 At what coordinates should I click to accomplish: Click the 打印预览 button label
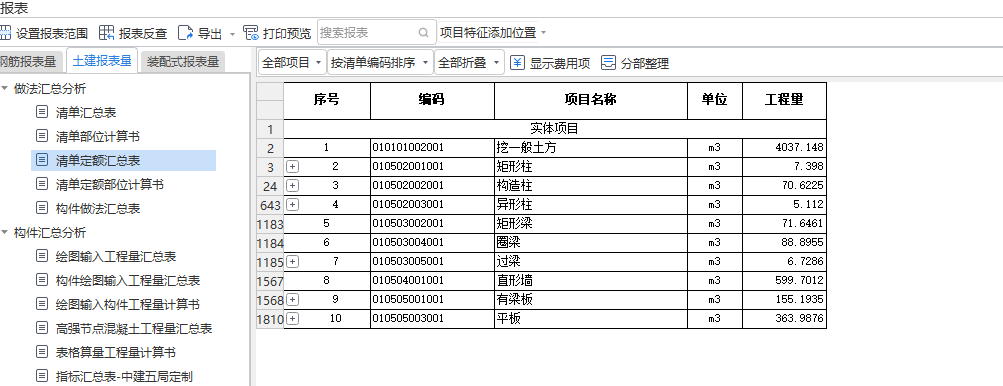287,33
